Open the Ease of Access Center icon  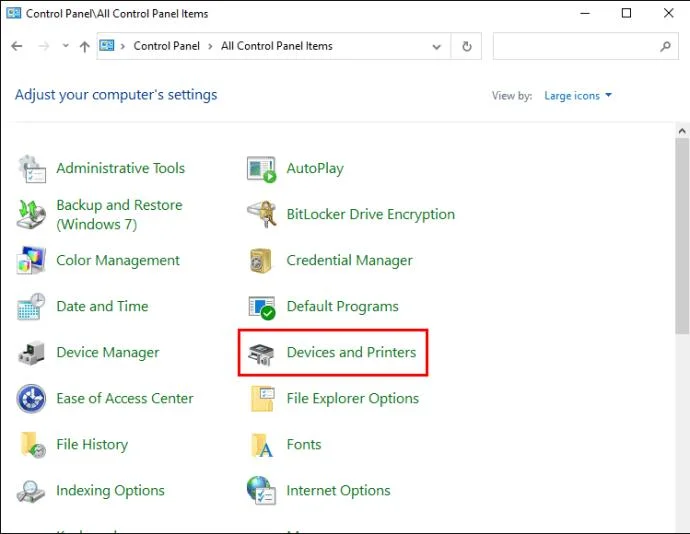click(31, 399)
